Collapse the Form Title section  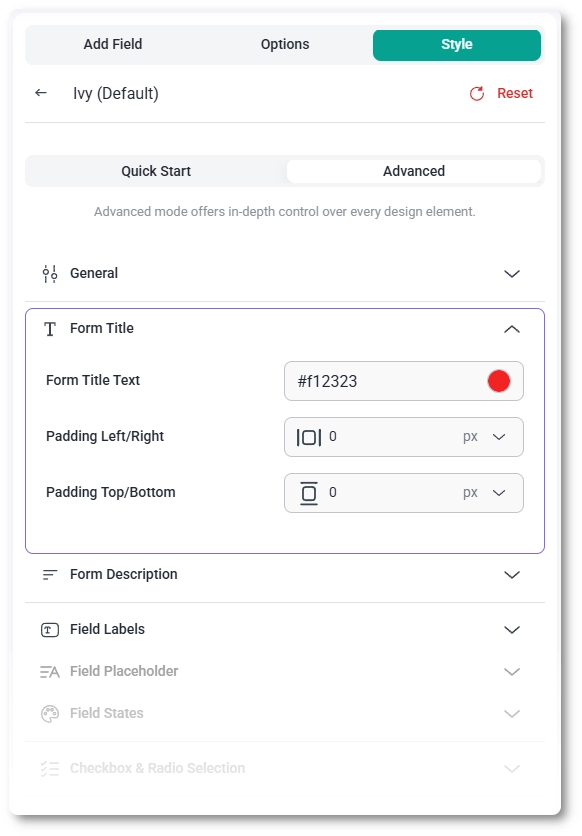511,328
